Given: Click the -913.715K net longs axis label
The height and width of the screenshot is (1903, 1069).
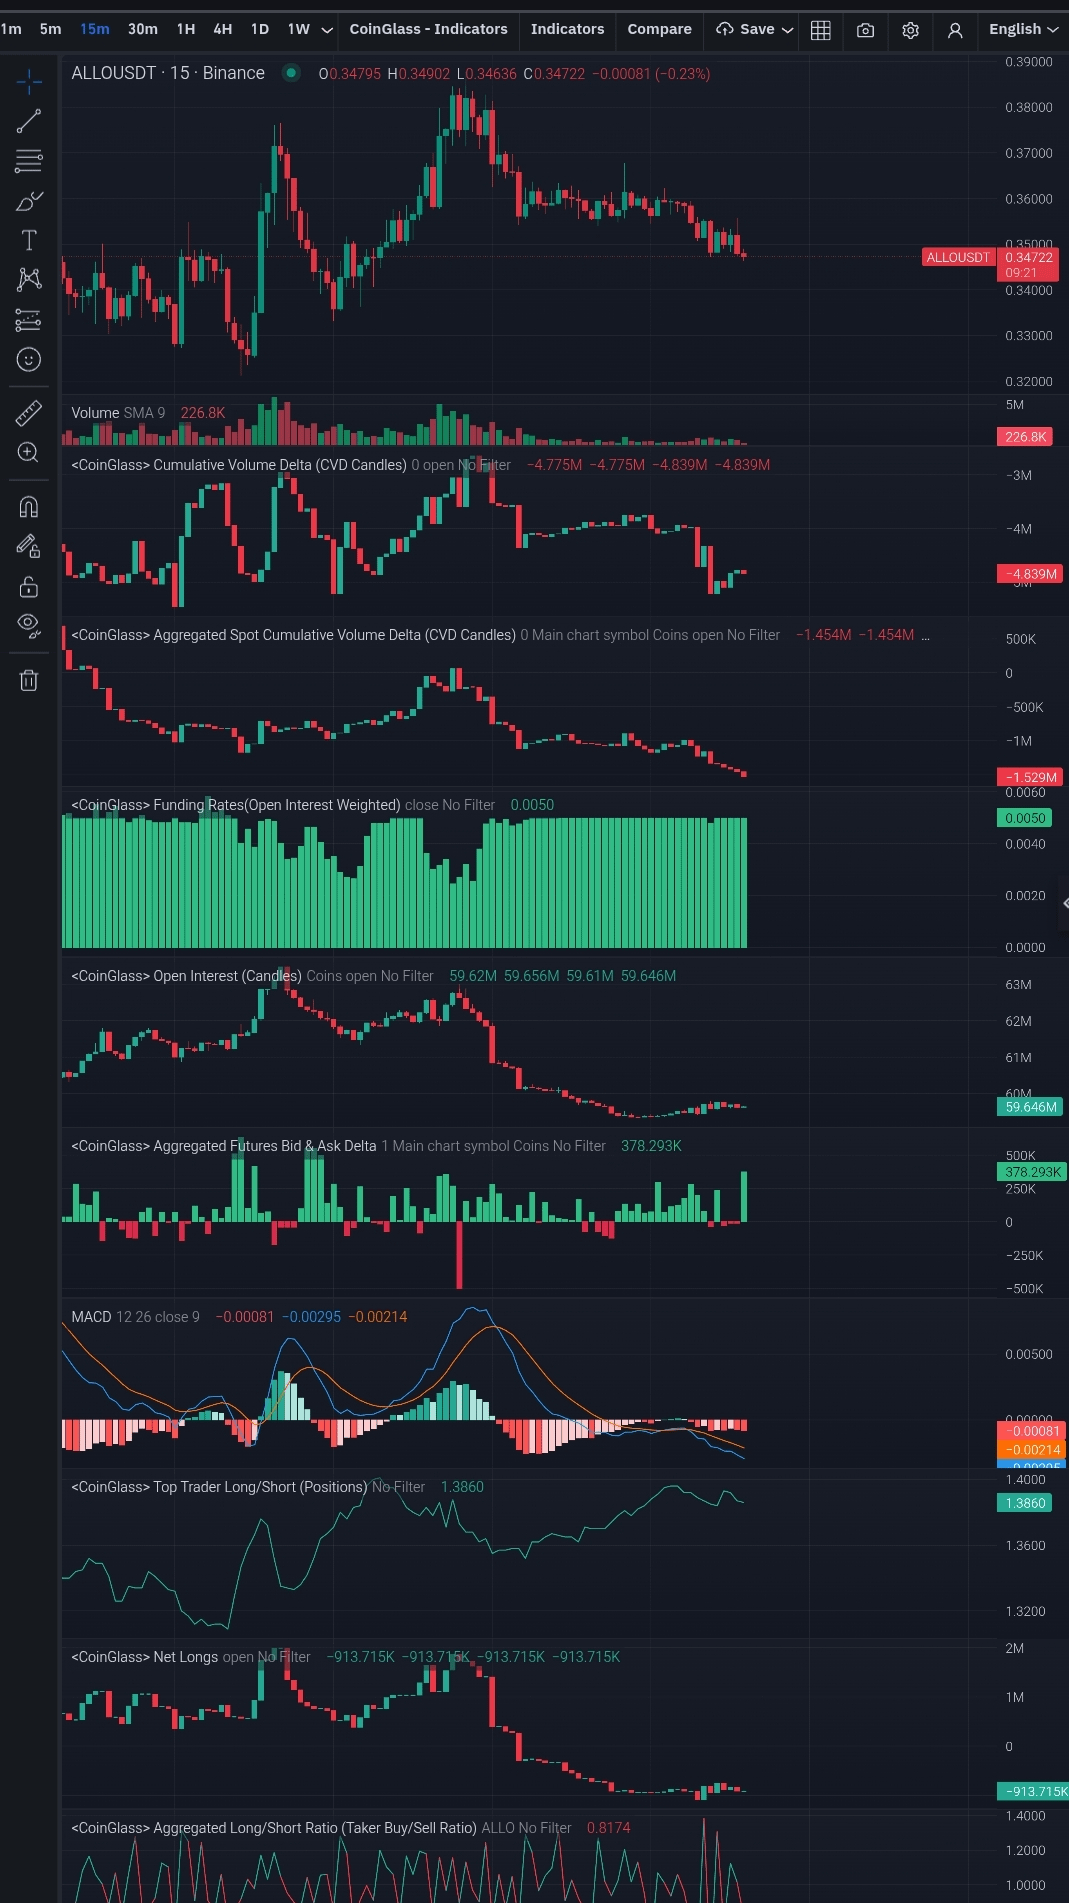Looking at the screenshot, I should click(1033, 1791).
